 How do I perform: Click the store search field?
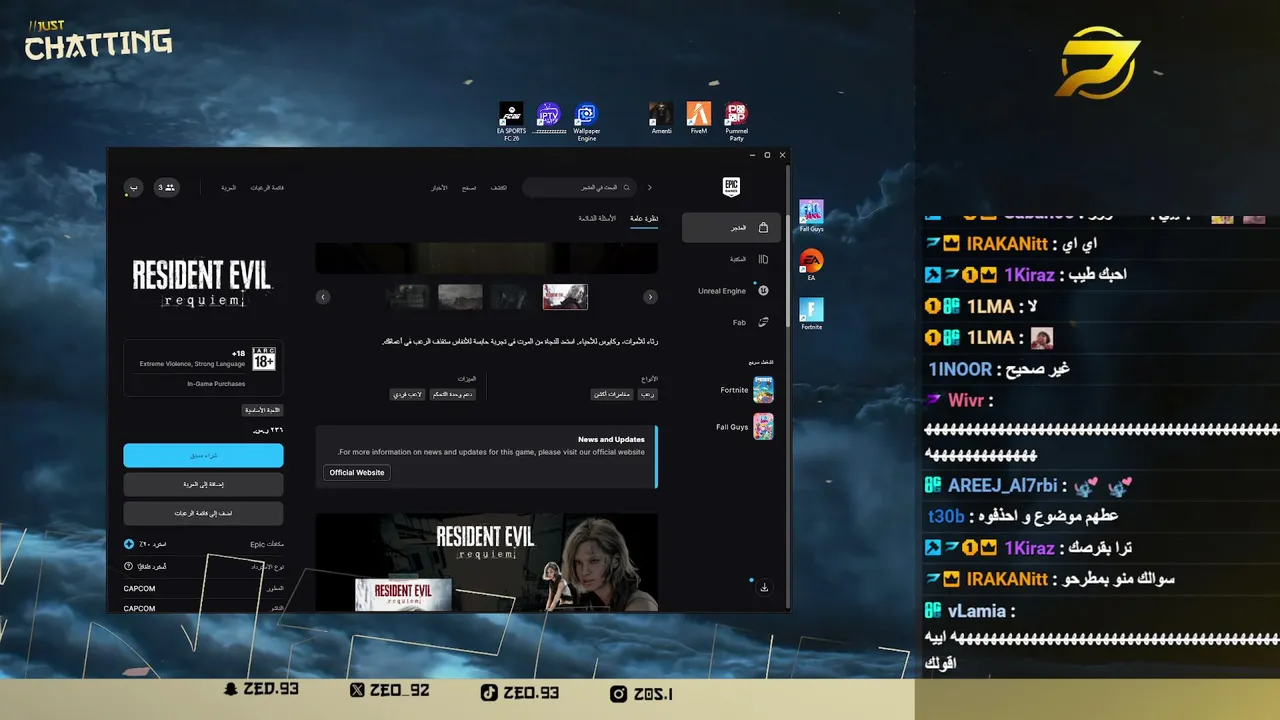pos(580,187)
